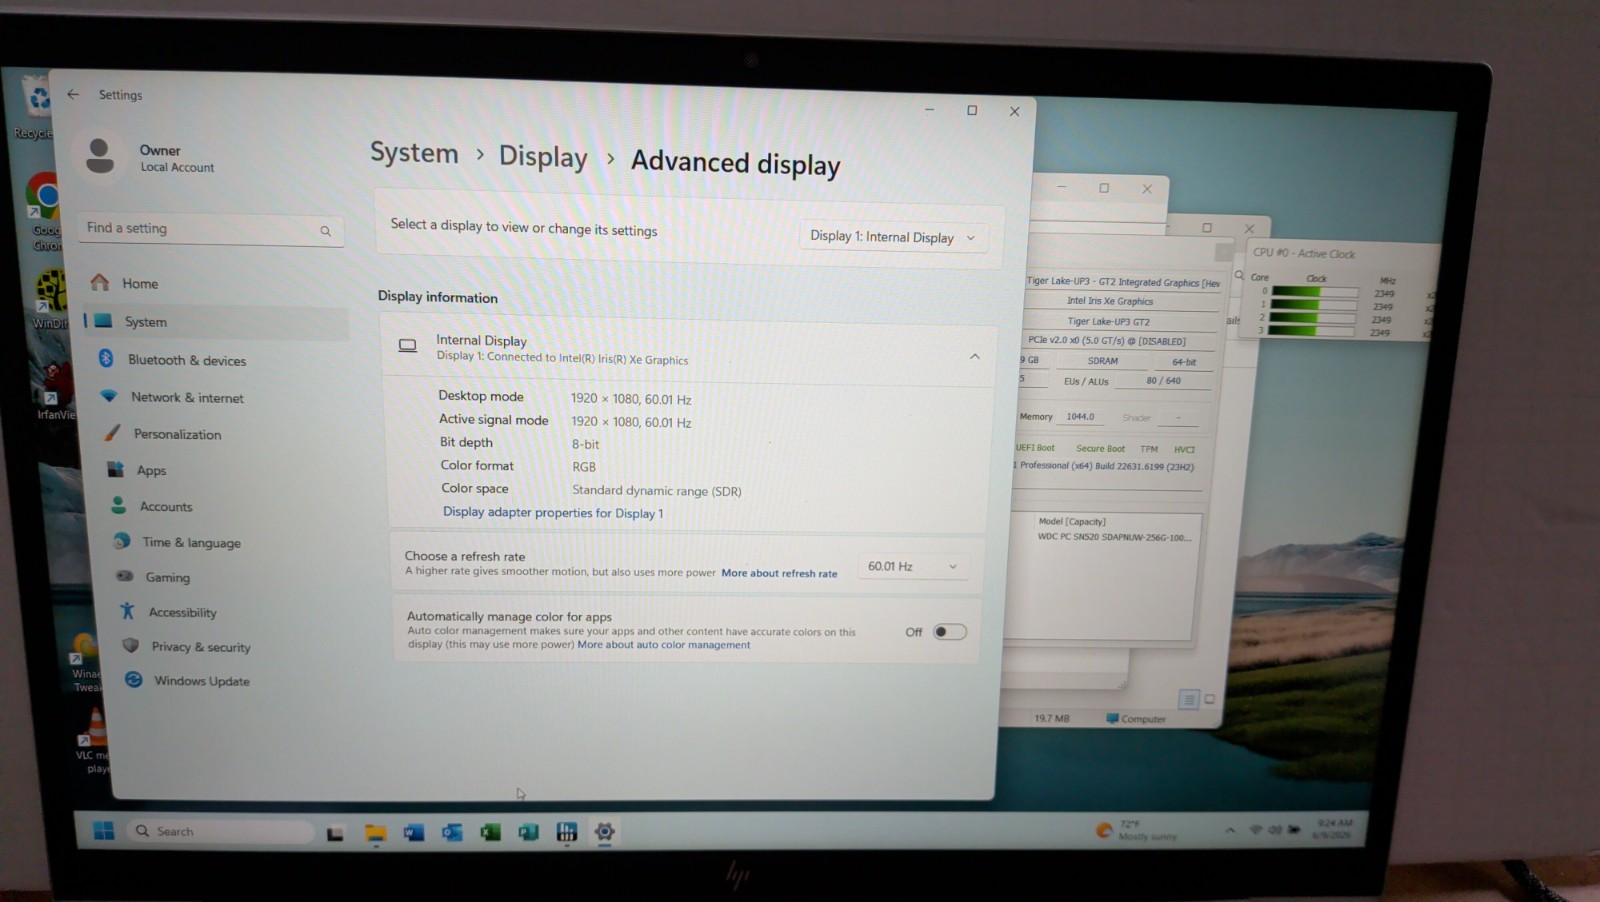Go to Display breadcrumb
Screen dimensions: 1600x902
tap(543, 157)
